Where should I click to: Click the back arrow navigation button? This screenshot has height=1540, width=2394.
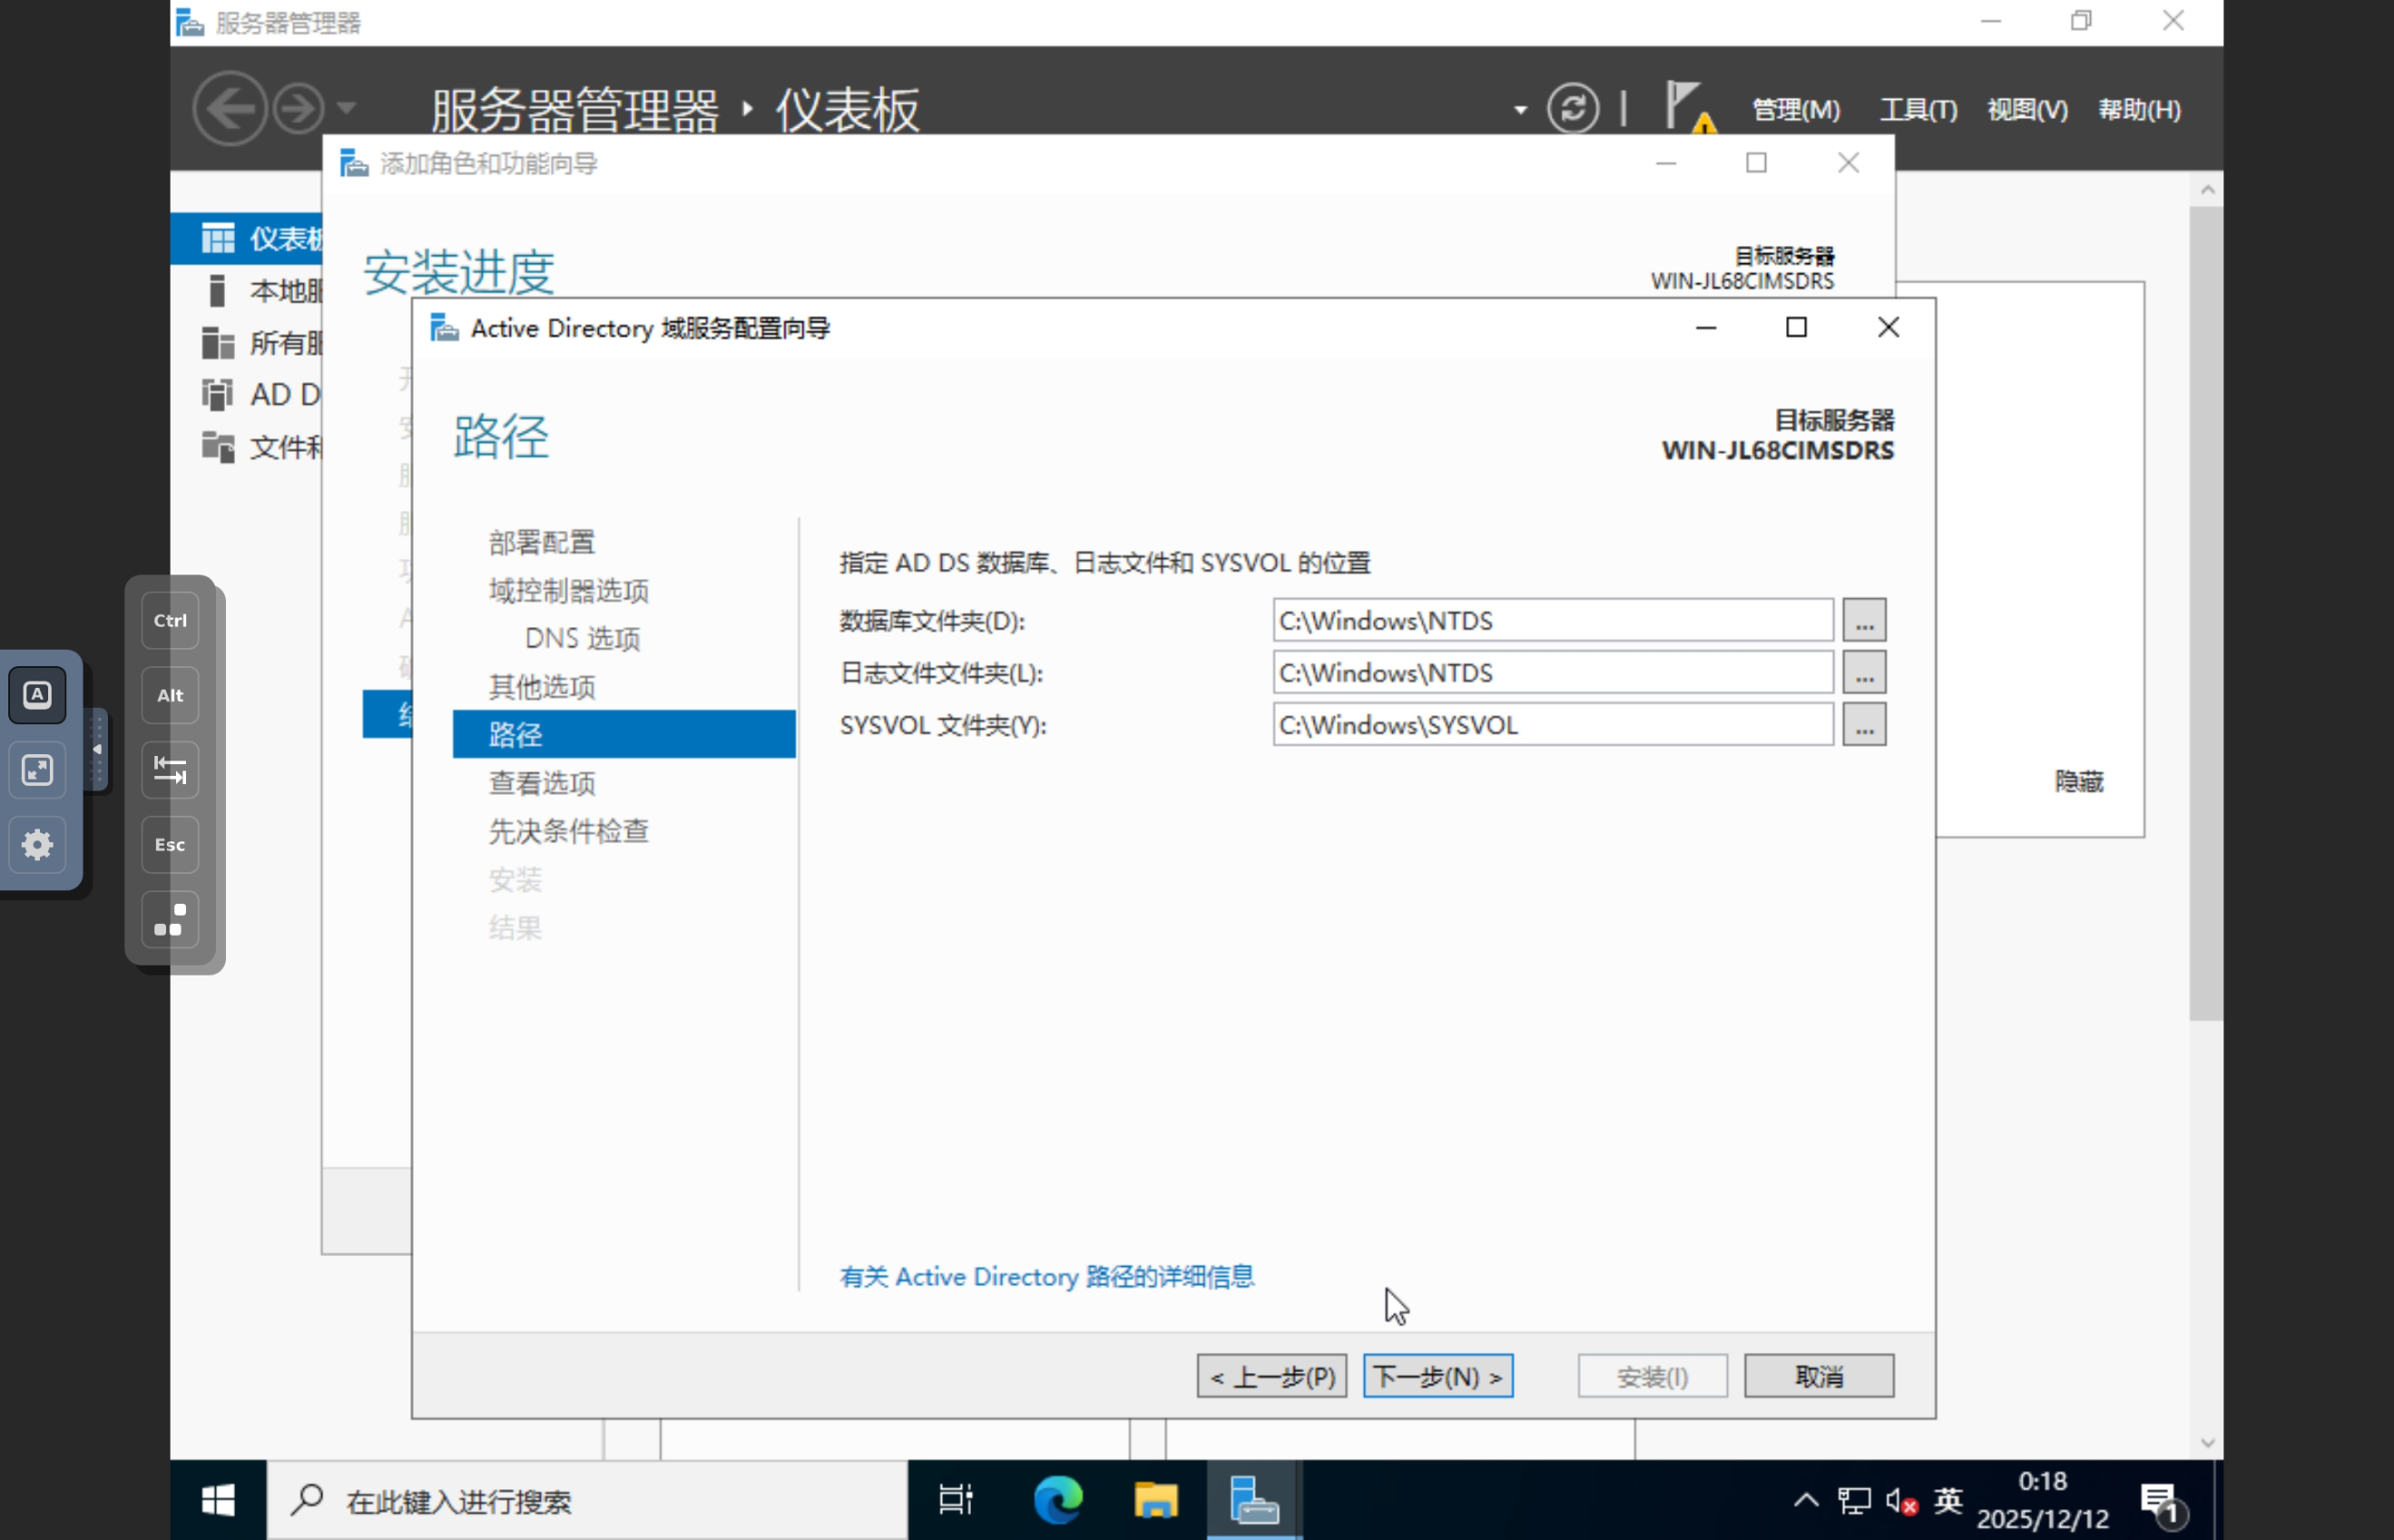(x=230, y=108)
